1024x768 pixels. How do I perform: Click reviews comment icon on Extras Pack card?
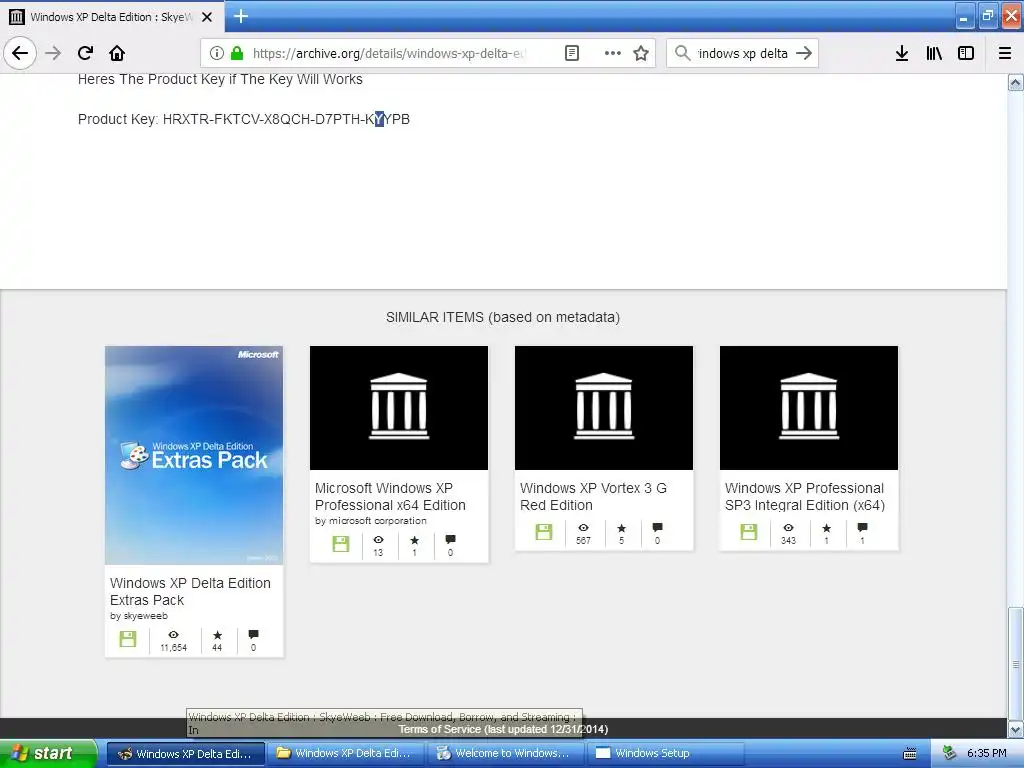[x=253, y=635]
